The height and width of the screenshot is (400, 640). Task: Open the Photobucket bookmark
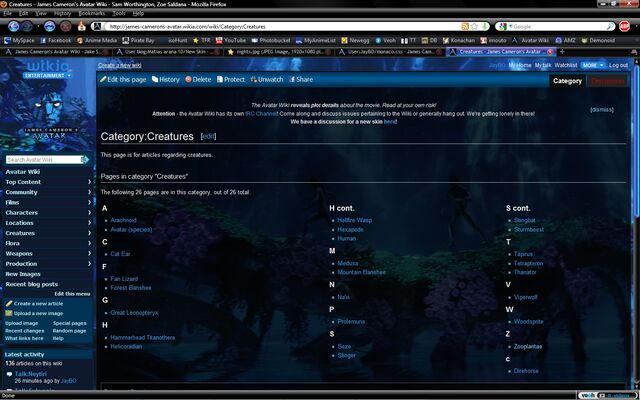click(271, 40)
